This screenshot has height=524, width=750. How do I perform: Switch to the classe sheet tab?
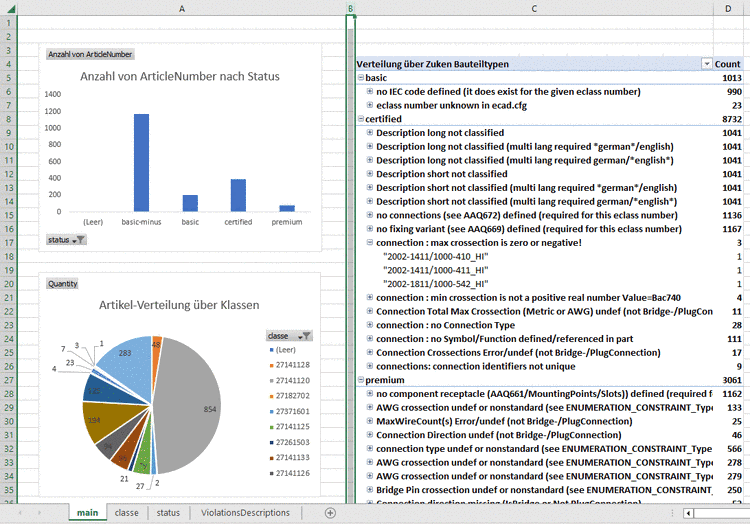pos(126,513)
